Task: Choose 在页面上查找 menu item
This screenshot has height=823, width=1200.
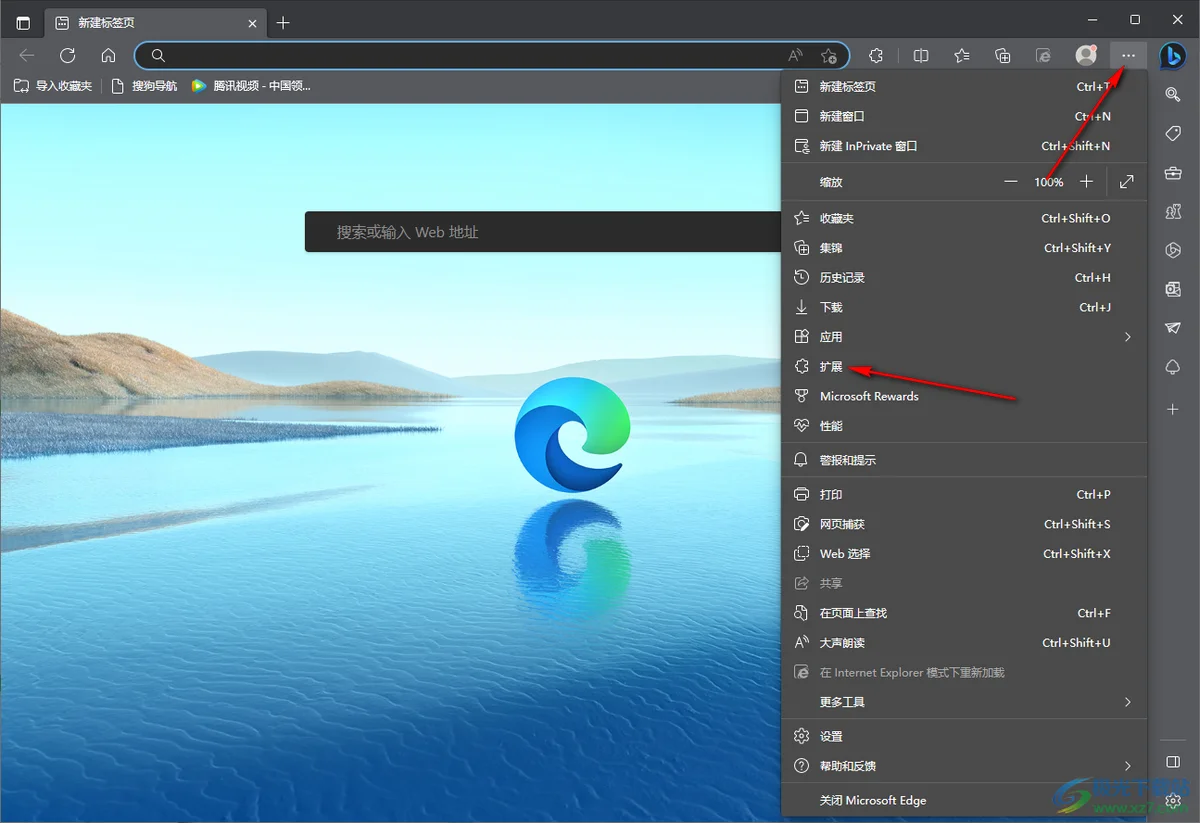Action: (x=964, y=613)
